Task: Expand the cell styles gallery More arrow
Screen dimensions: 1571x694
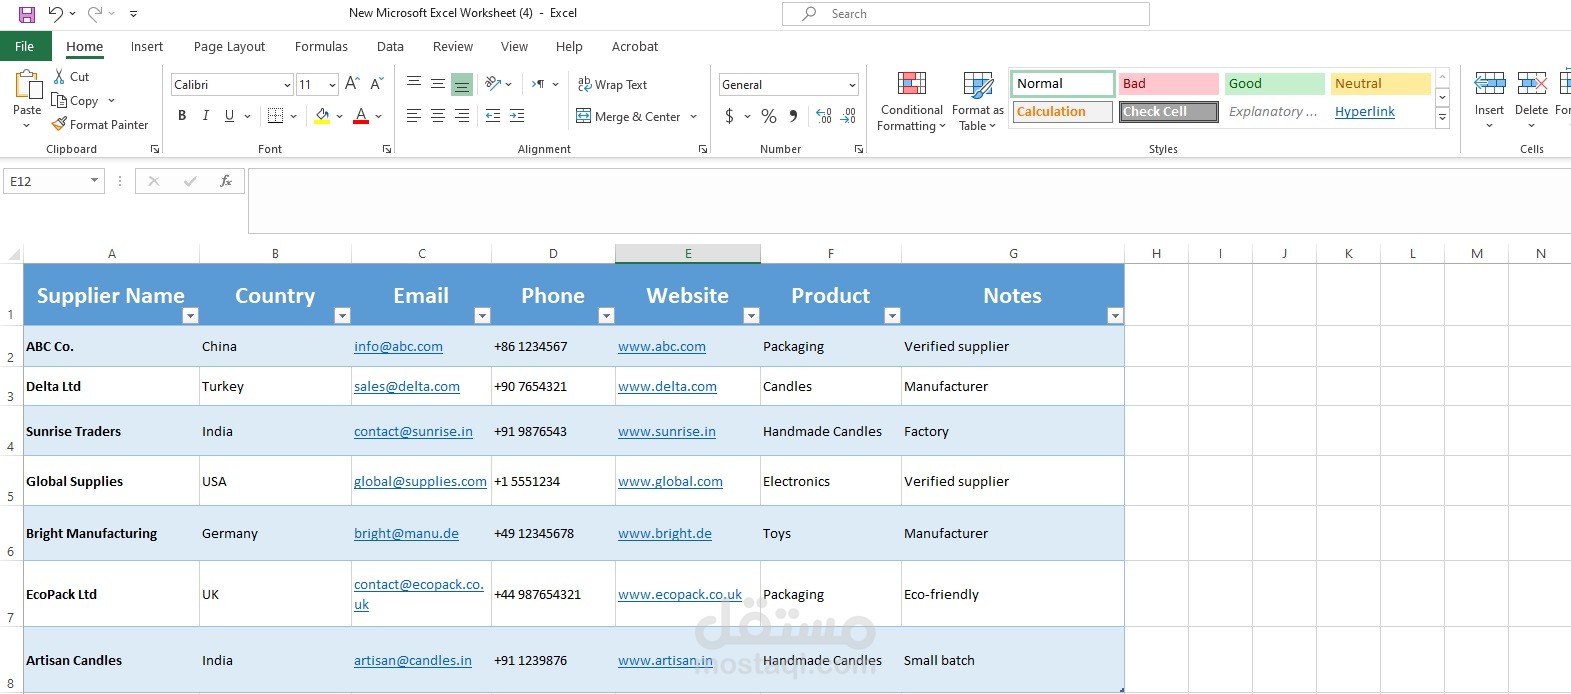Action: [x=1442, y=118]
